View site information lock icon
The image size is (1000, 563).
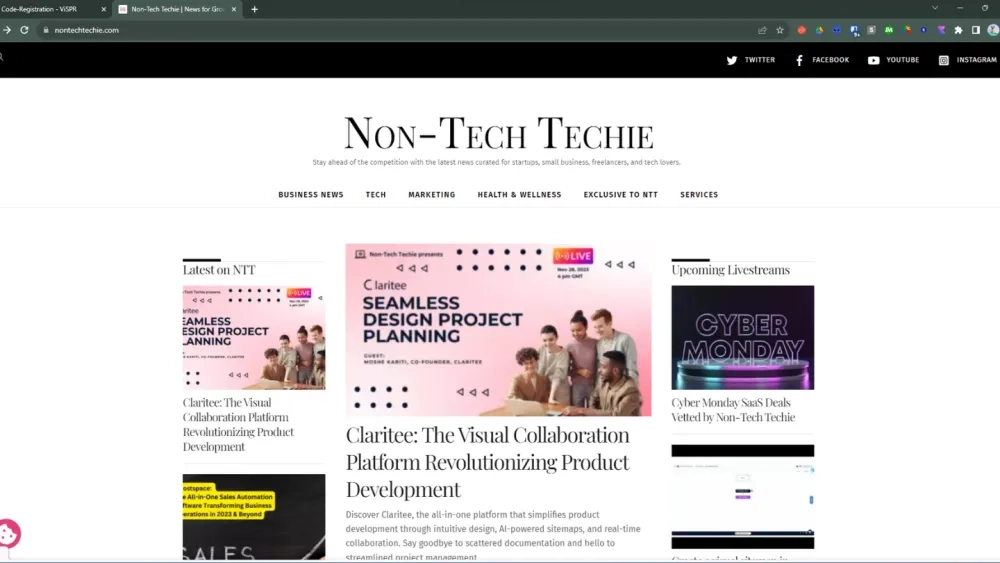[46, 30]
